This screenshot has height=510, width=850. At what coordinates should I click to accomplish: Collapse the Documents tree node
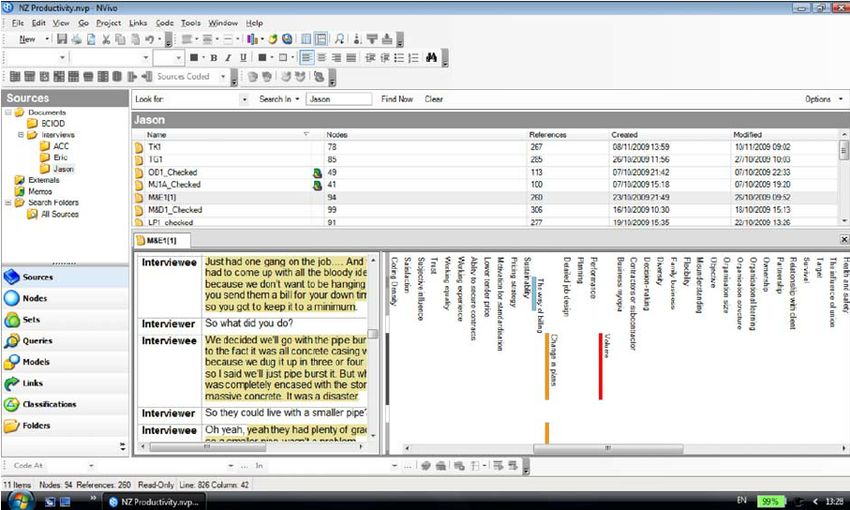[8, 112]
